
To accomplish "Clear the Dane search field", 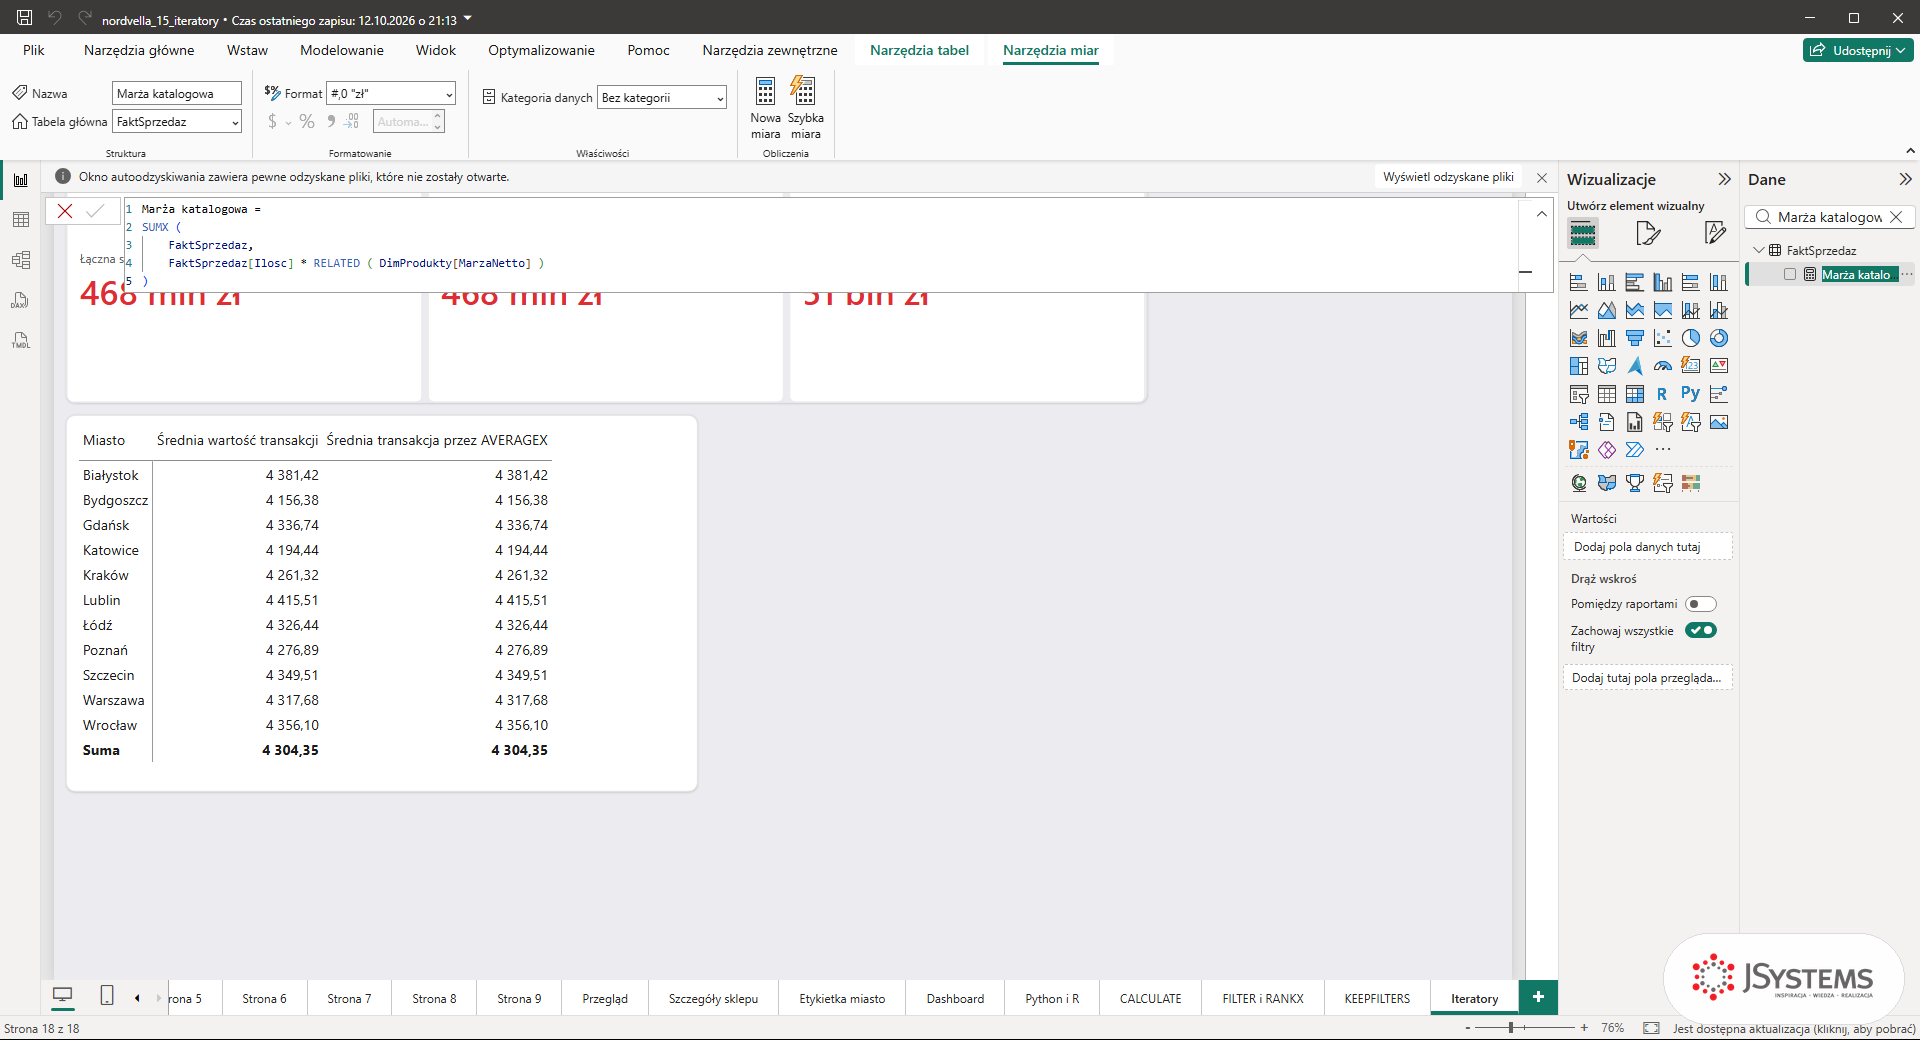I will (x=1896, y=217).
